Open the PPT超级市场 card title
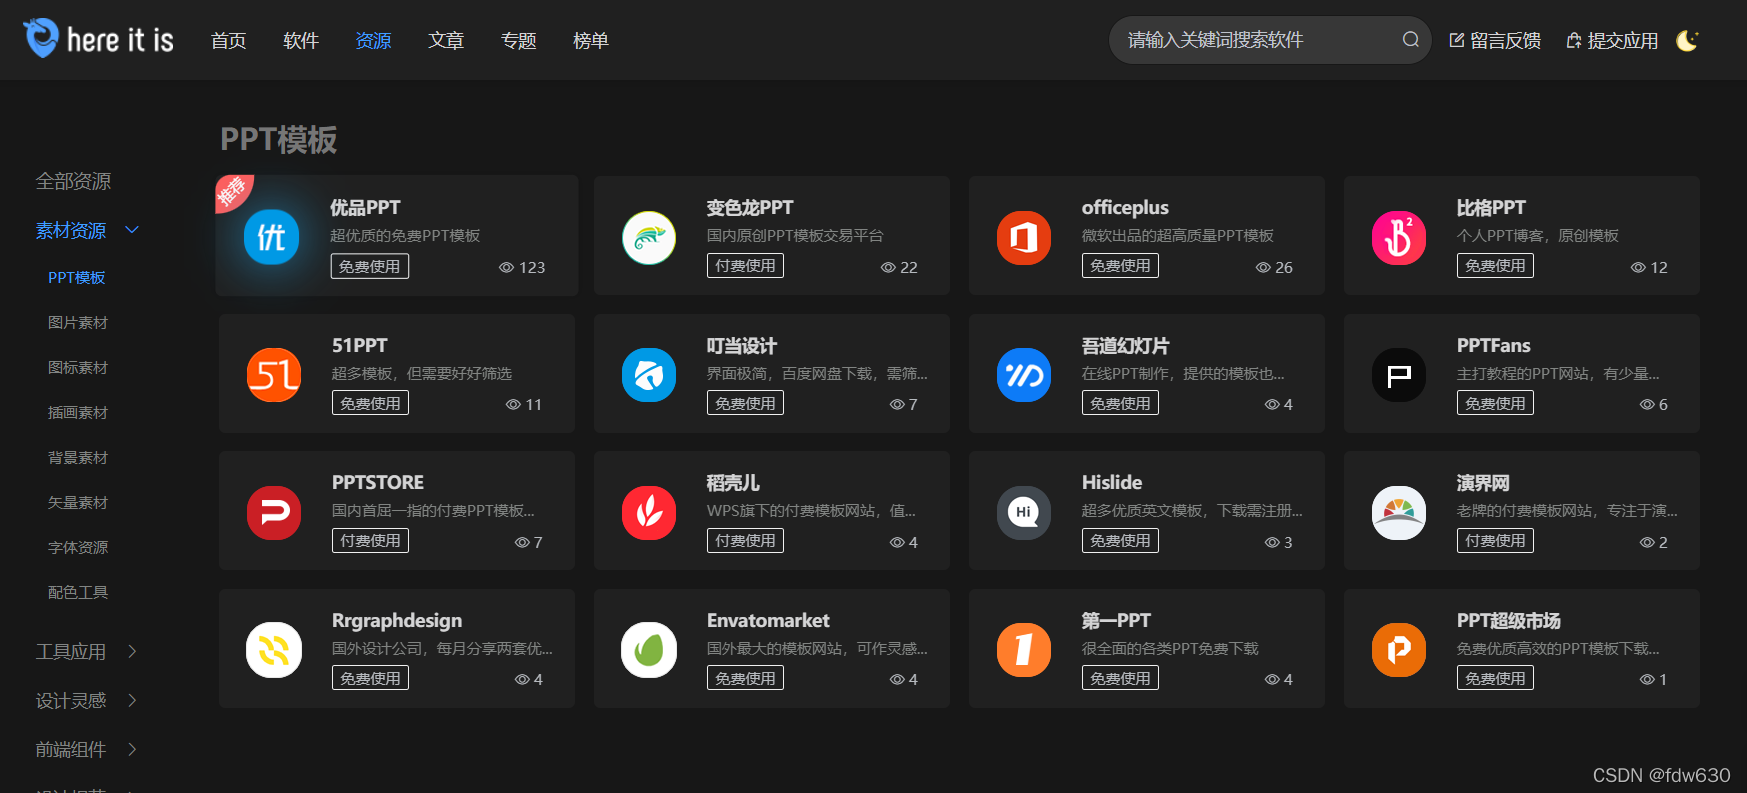The height and width of the screenshot is (793, 1747). click(1508, 620)
